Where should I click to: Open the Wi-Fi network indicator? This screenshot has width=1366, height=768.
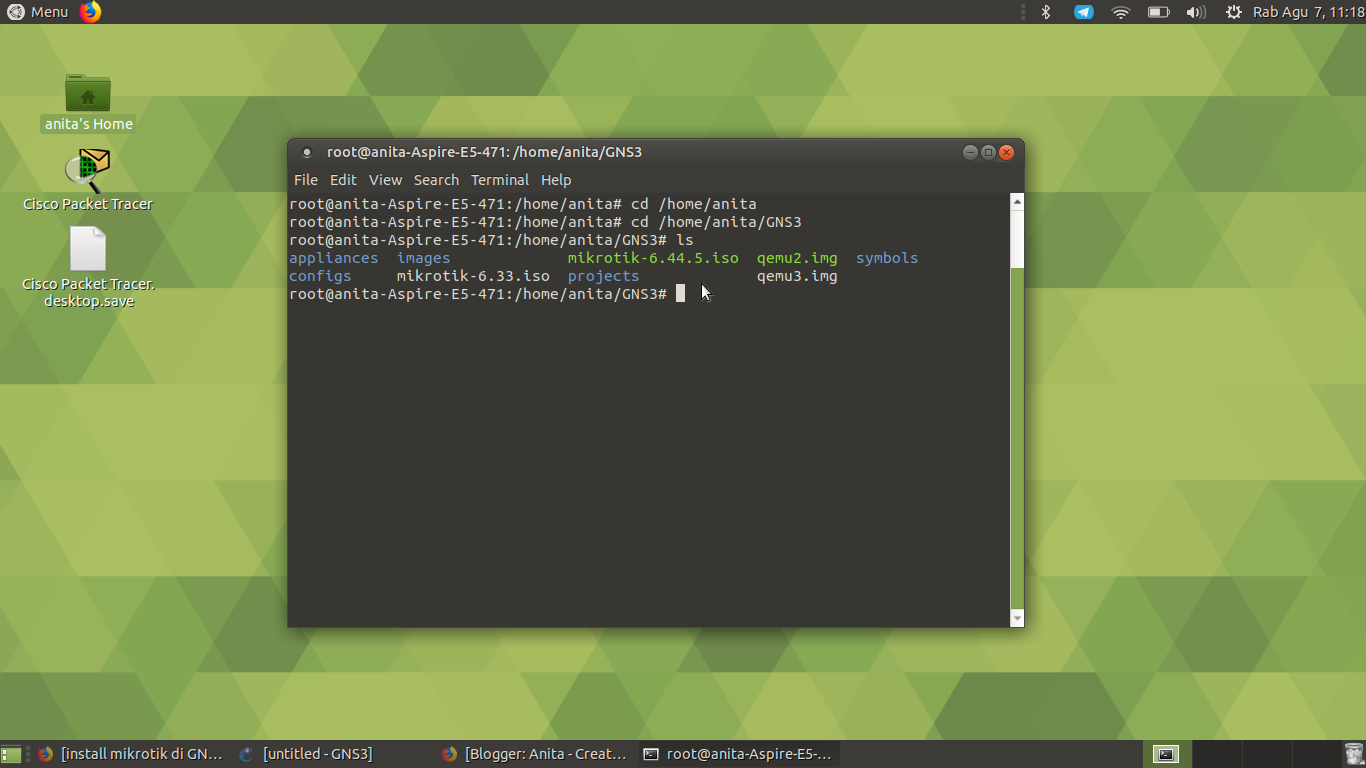pos(1121,12)
